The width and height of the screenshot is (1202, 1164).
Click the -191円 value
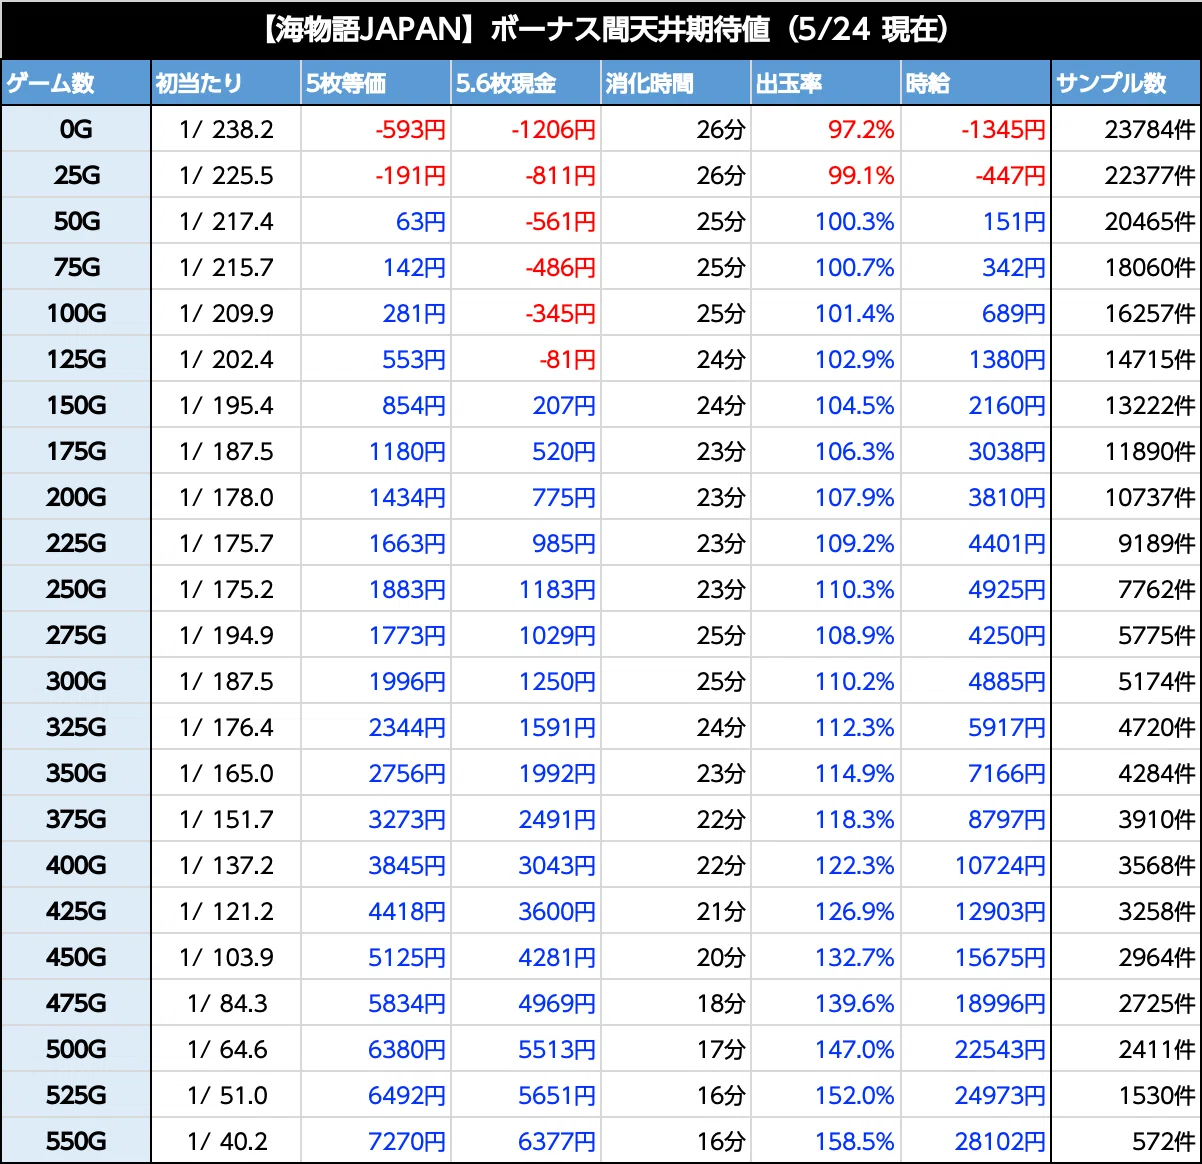(x=410, y=175)
